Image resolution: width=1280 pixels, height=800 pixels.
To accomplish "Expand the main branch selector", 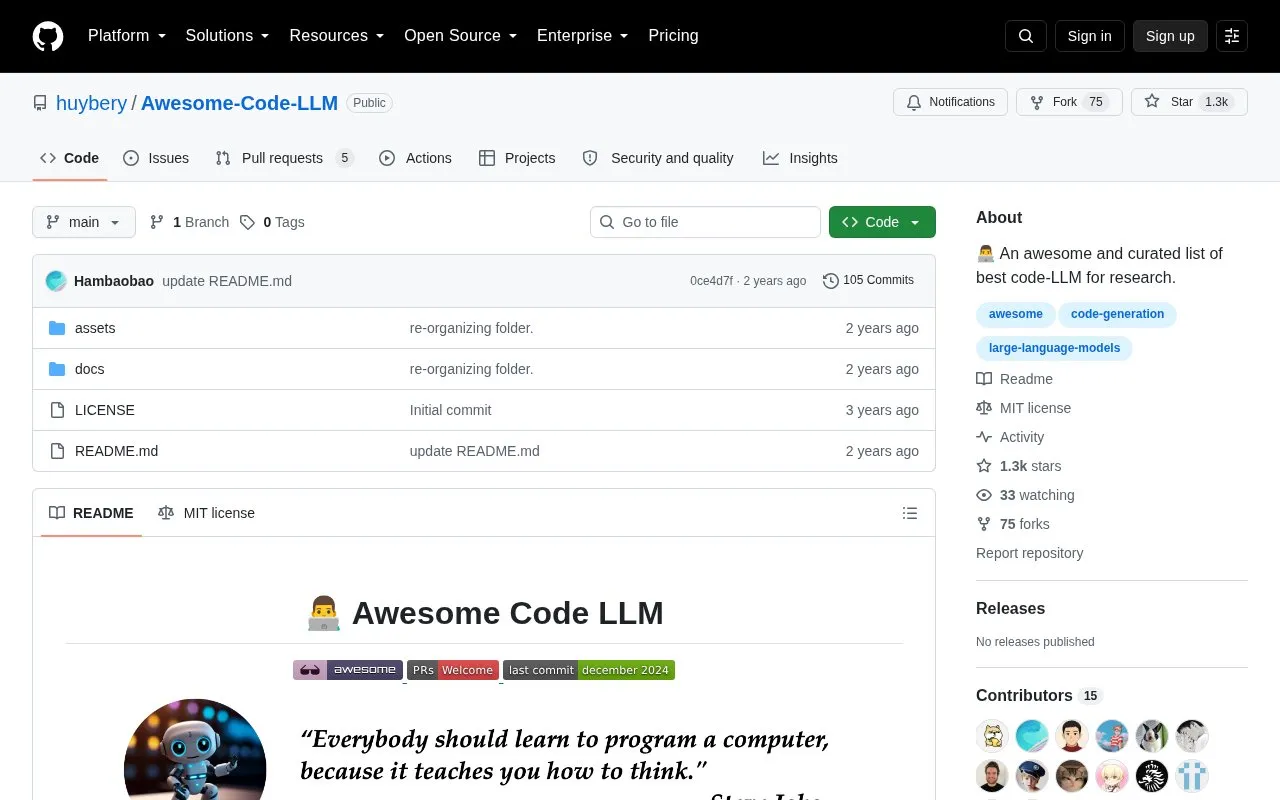I will point(84,222).
